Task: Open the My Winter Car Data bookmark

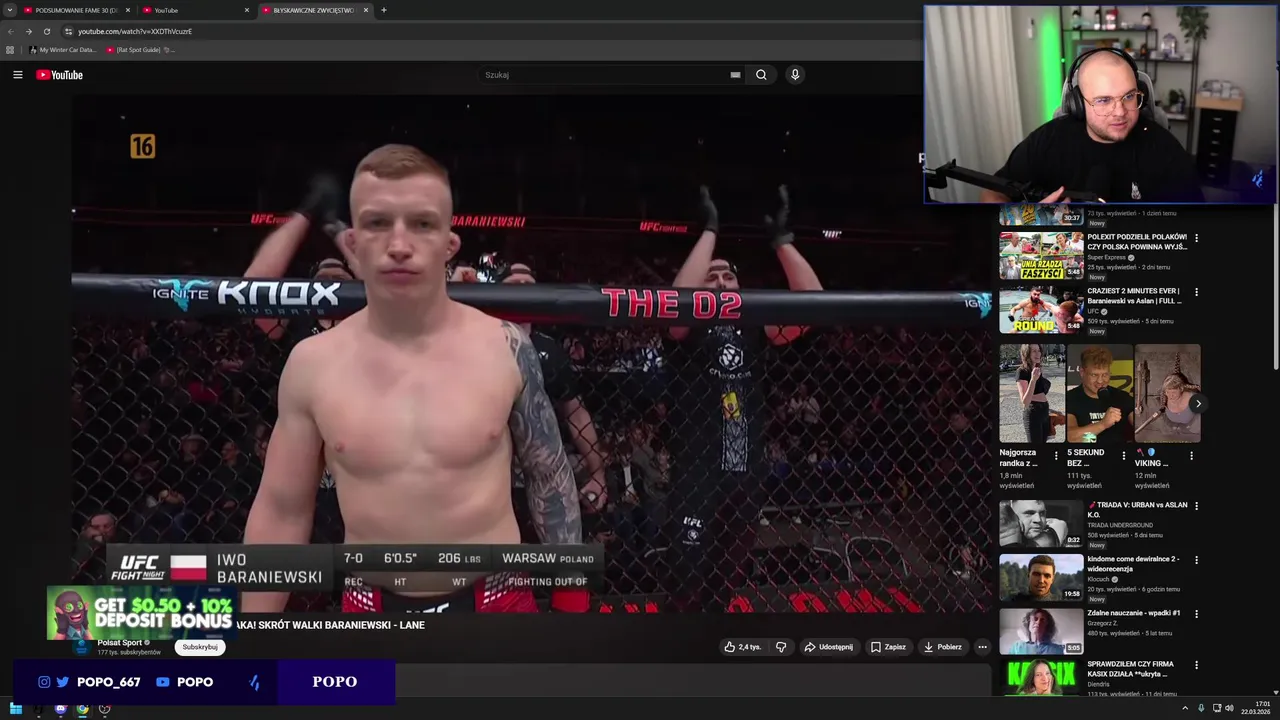Action: tap(63, 49)
